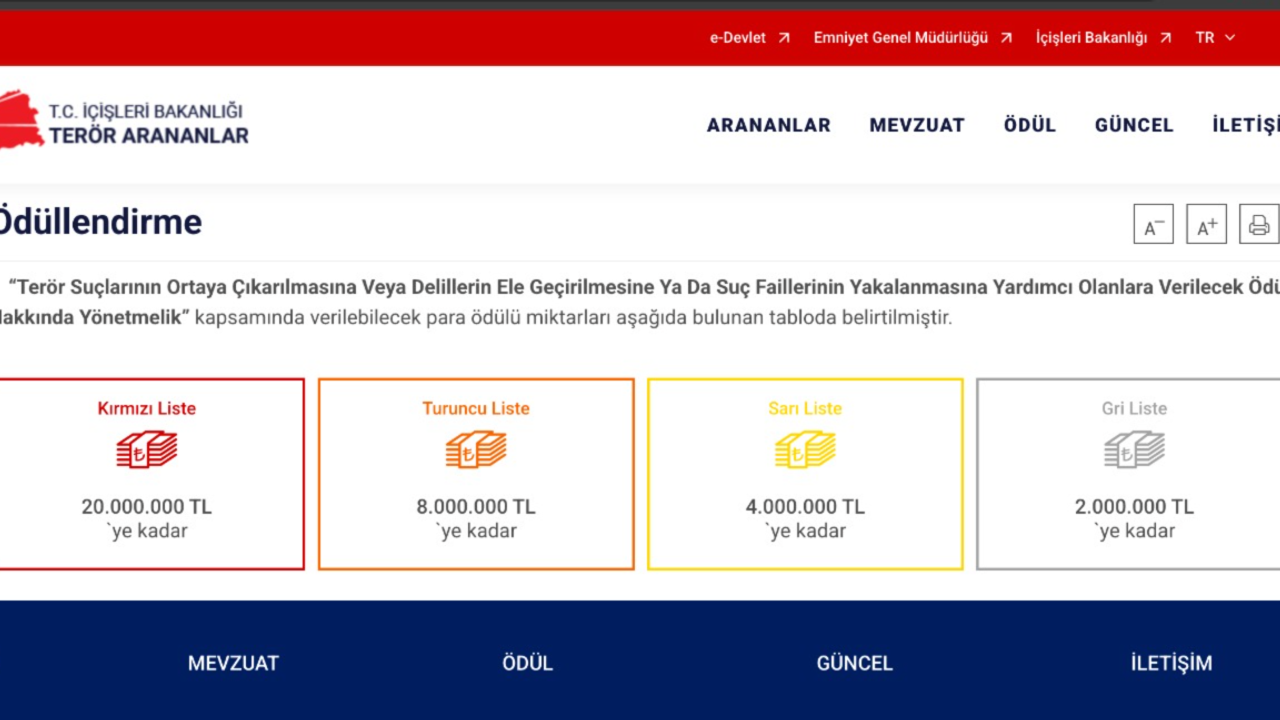This screenshot has width=1280, height=720.
Task: Click the arrow icon beside Emniyet Genel Müdürlüğü
Action: 1006,38
